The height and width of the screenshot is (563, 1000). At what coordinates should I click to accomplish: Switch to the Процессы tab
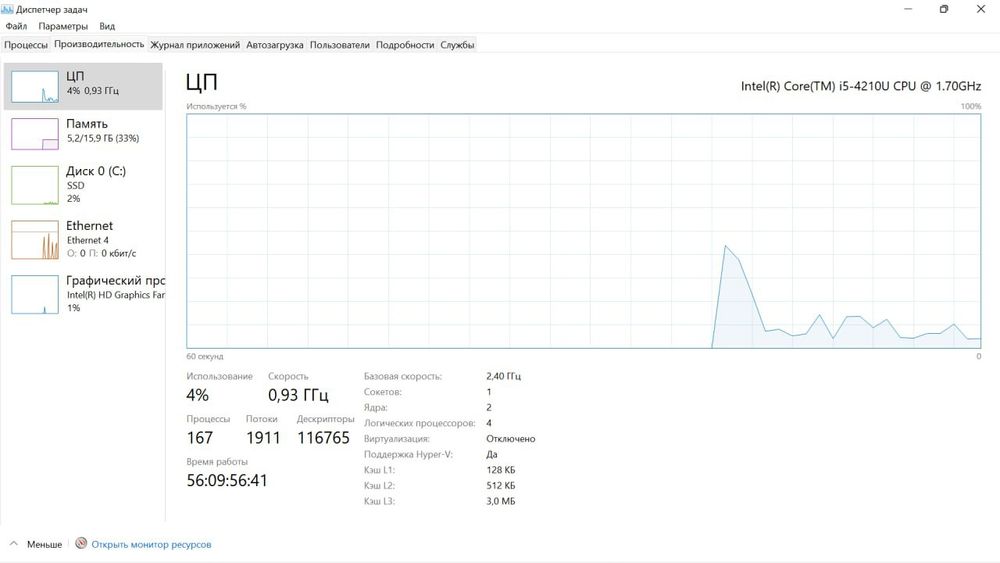point(26,45)
